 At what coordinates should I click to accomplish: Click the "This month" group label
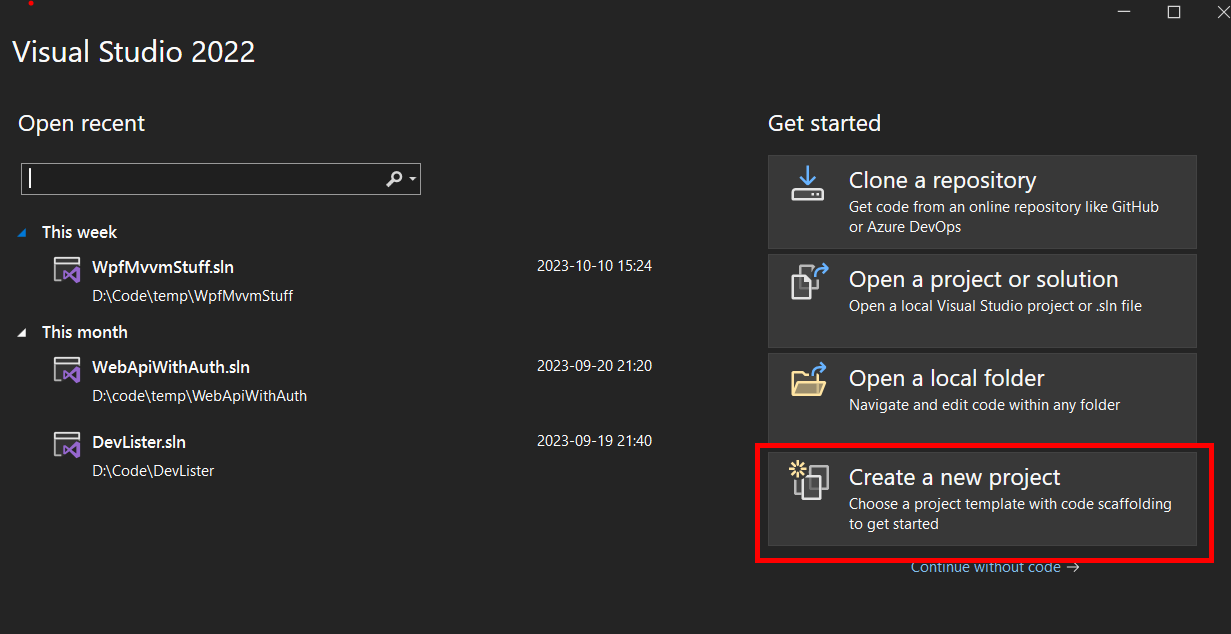[x=85, y=332]
